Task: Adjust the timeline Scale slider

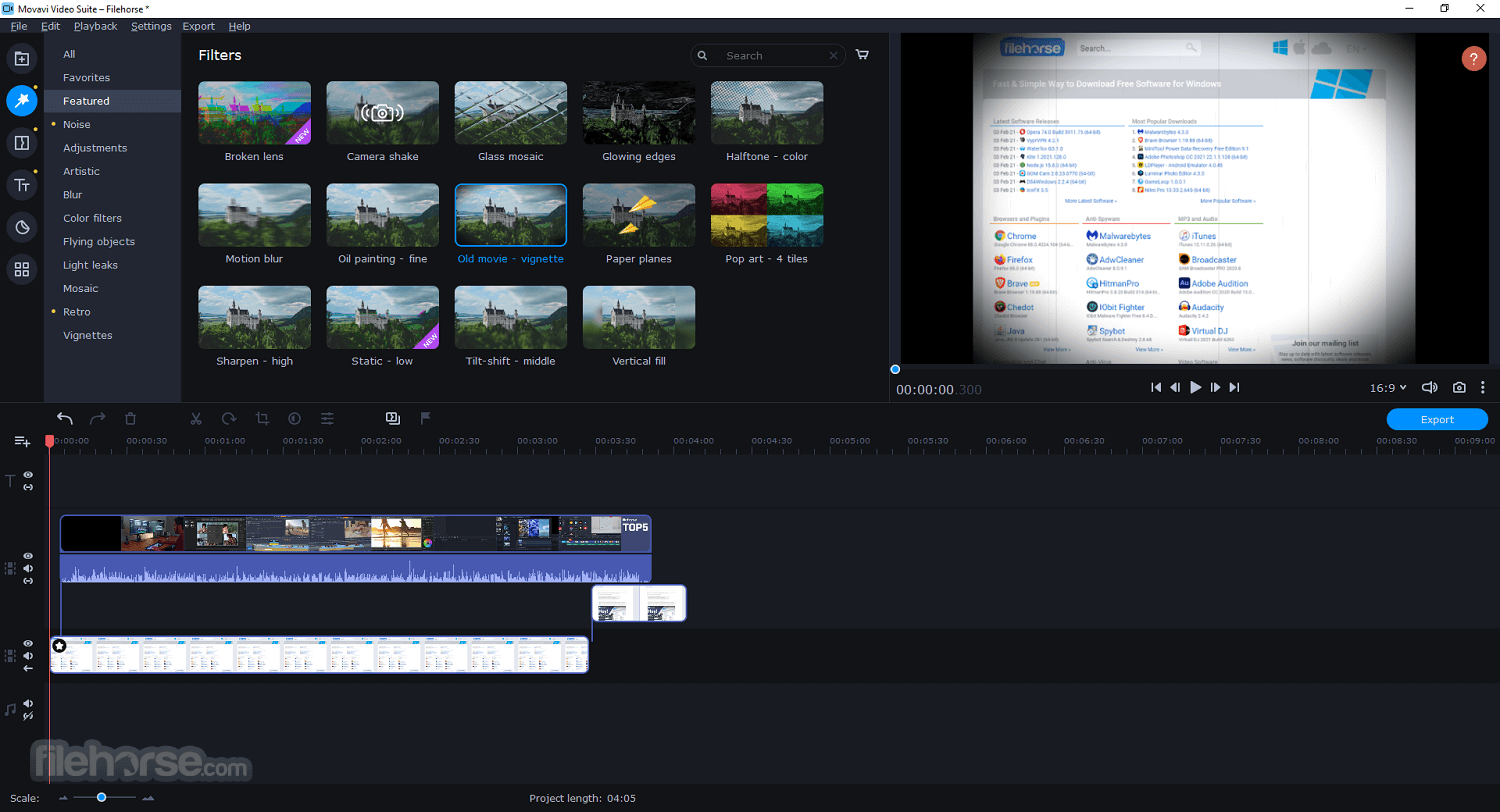Action: 102,797
